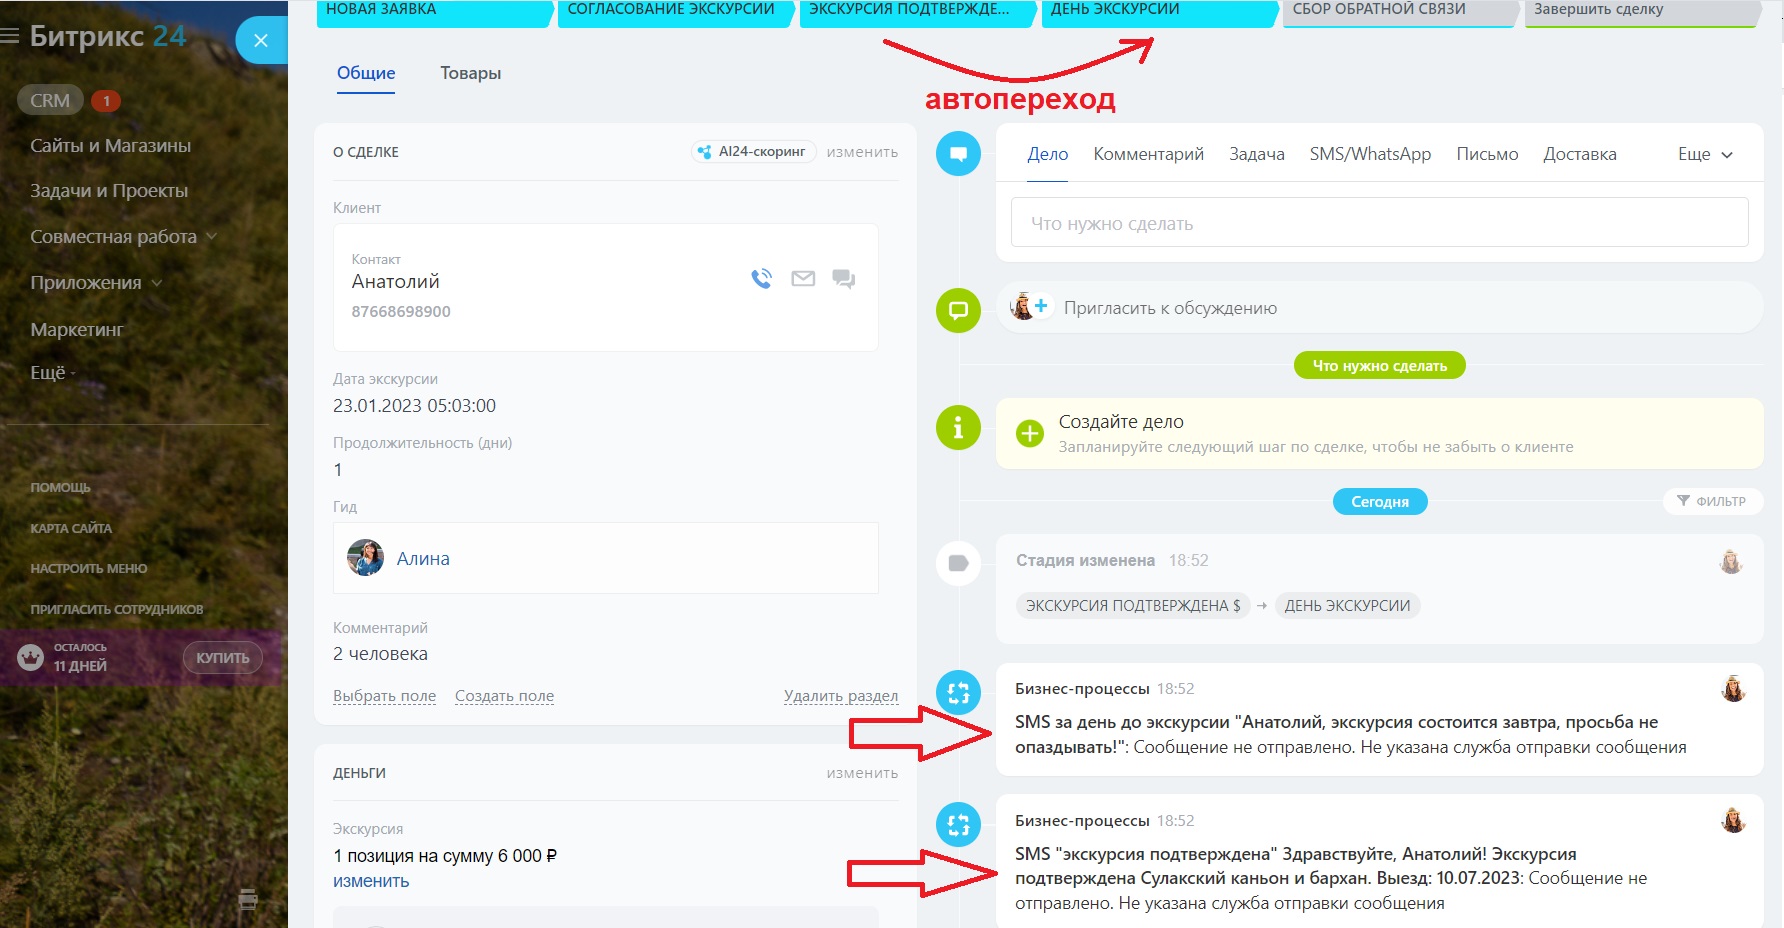Click the green info icon in timeline
The image size is (1784, 928).
[958, 427]
